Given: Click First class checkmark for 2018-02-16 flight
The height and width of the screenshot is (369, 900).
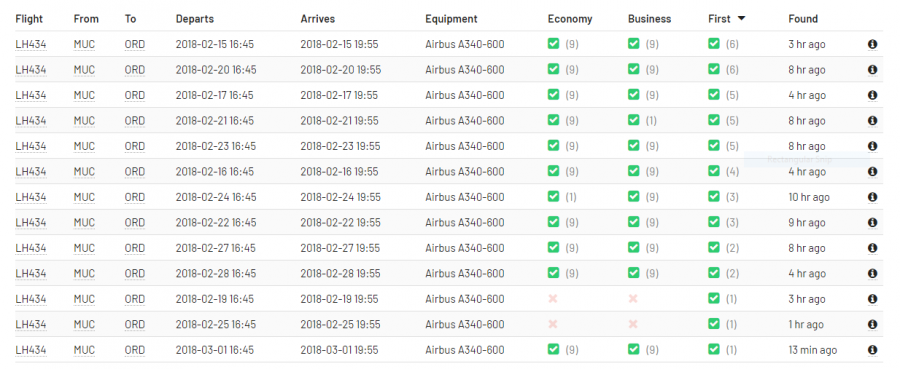Looking at the screenshot, I should click(713, 171).
